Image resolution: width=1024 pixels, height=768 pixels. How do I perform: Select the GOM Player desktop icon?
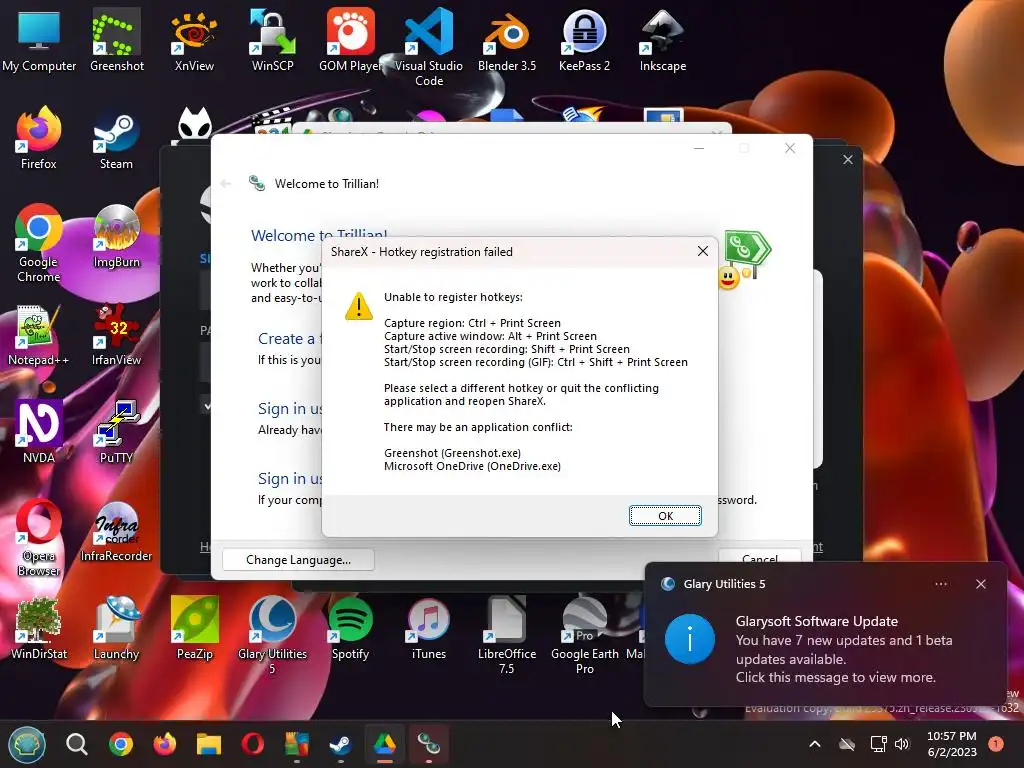pyautogui.click(x=351, y=40)
